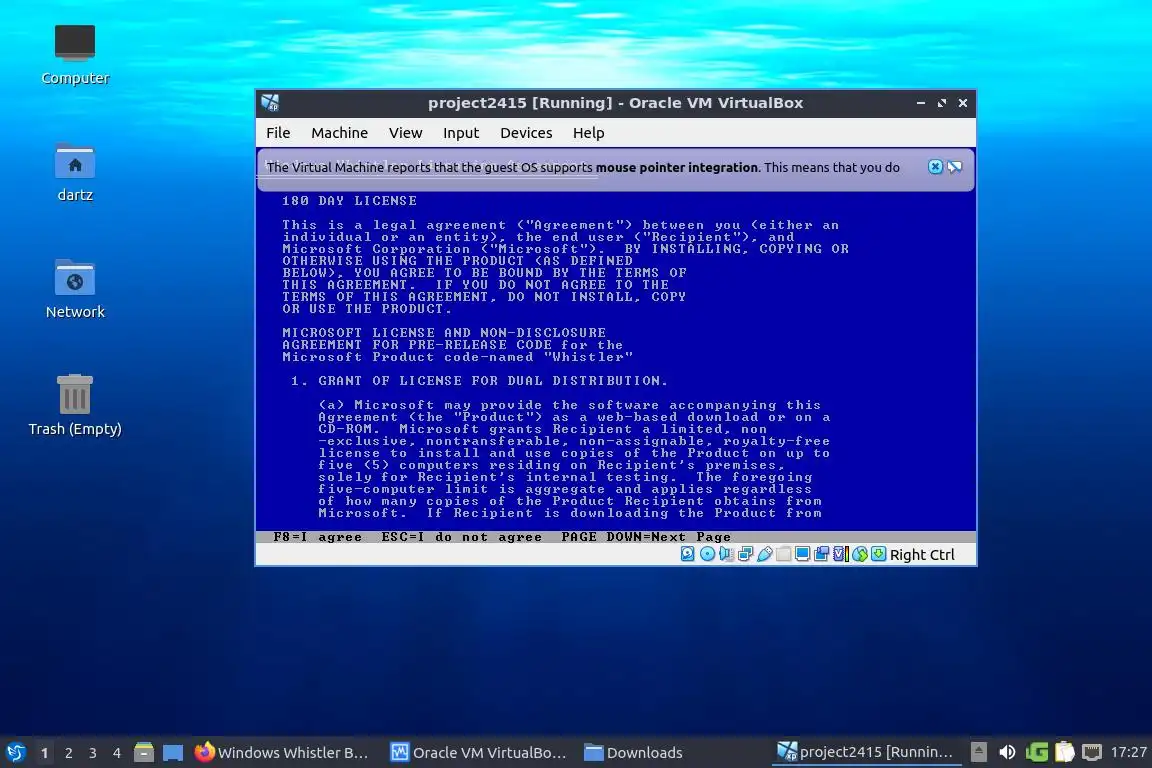Select the dartz home folder icon
Viewport: 1152px width, 768px height.
[x=75, y=172]
